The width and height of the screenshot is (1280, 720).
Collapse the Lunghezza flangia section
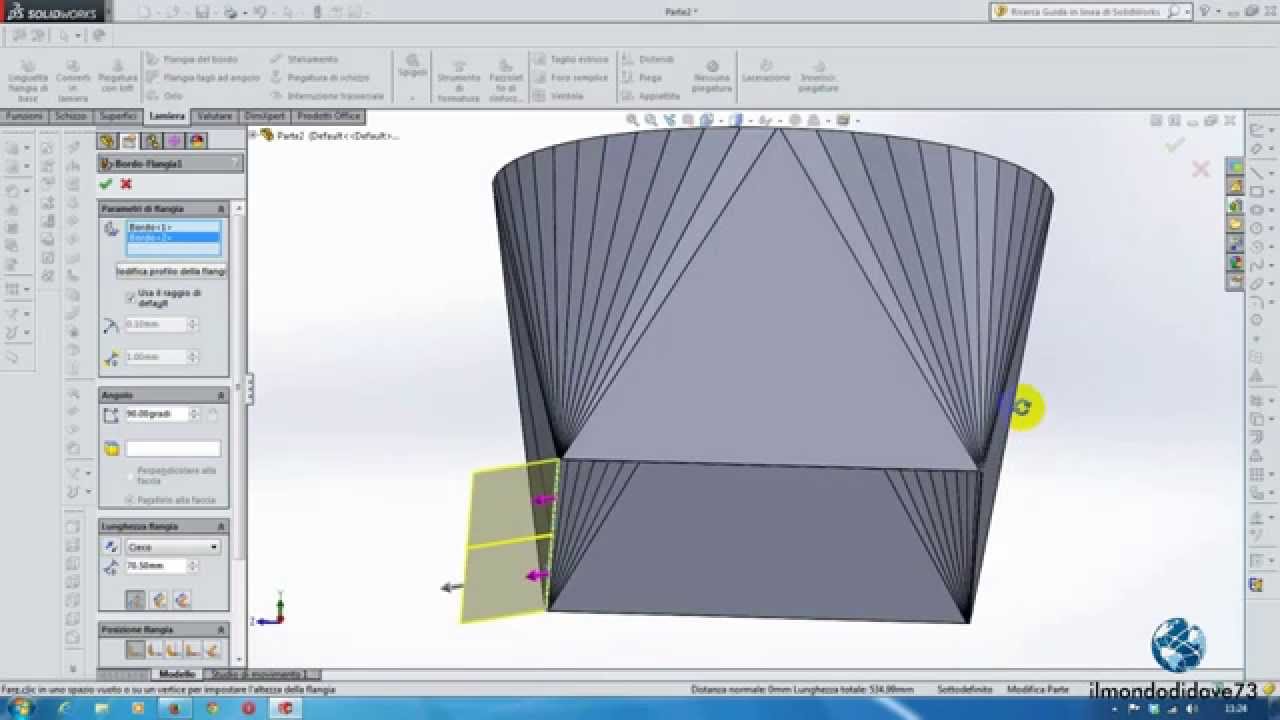click(x=221, y=526)
